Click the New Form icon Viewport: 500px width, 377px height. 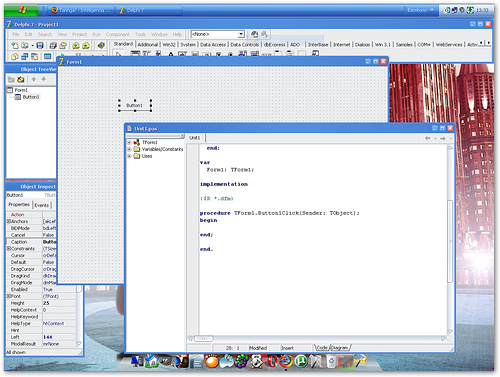coord(47,57)
